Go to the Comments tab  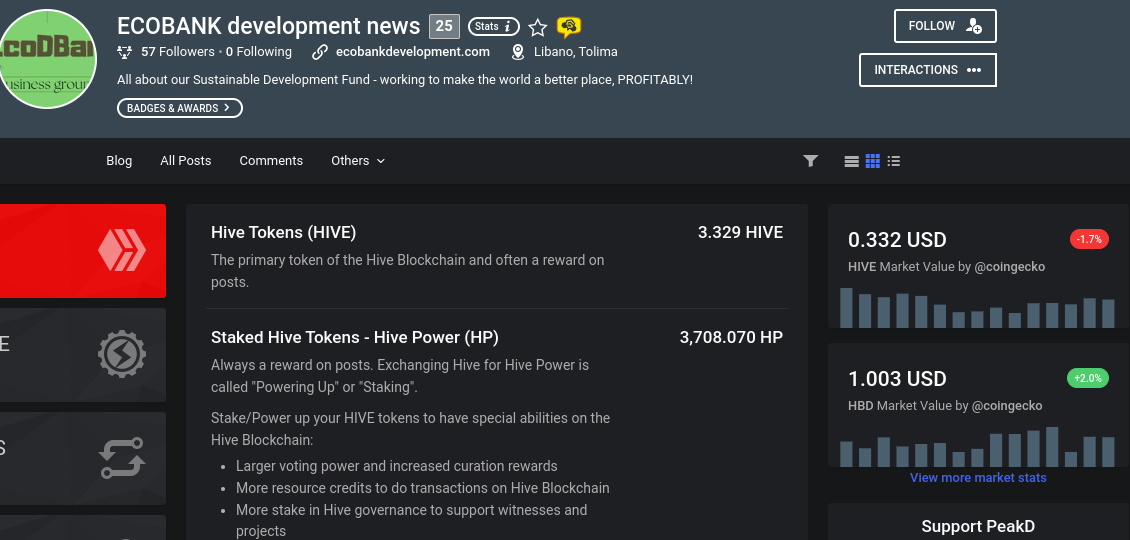(271, 161)
